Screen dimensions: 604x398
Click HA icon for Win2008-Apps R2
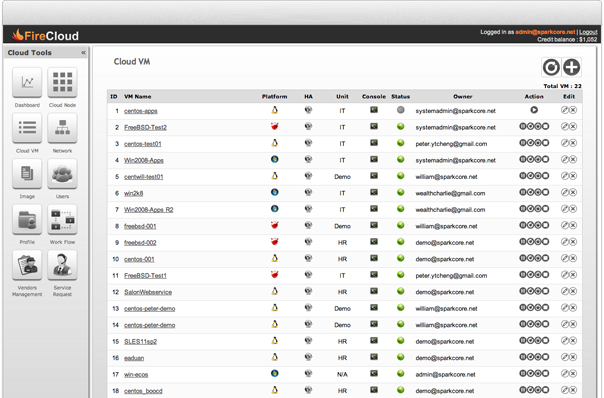308,209
